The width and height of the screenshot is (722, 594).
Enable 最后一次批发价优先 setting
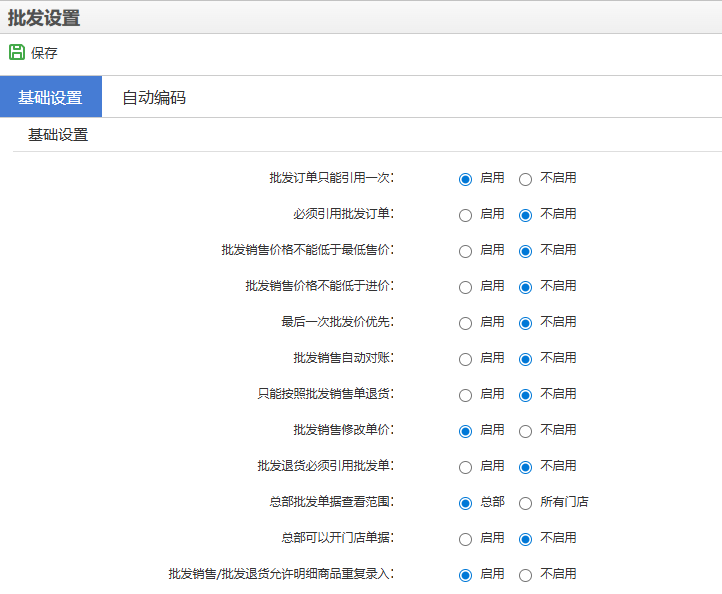pos(465,323)
